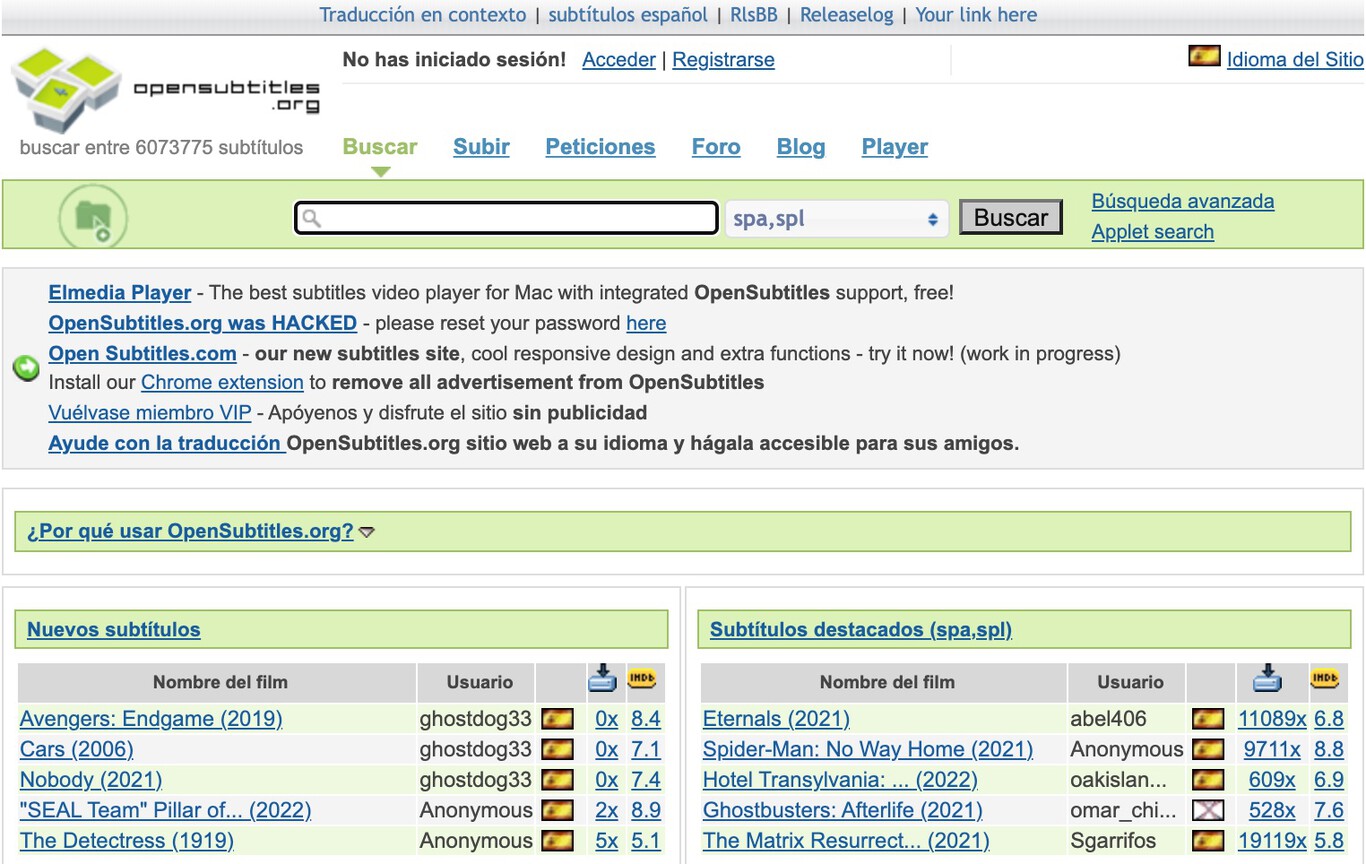Click the Spanish flag in Eternals row
This screenshot has width=1366, height=864.
(1208, 719)
